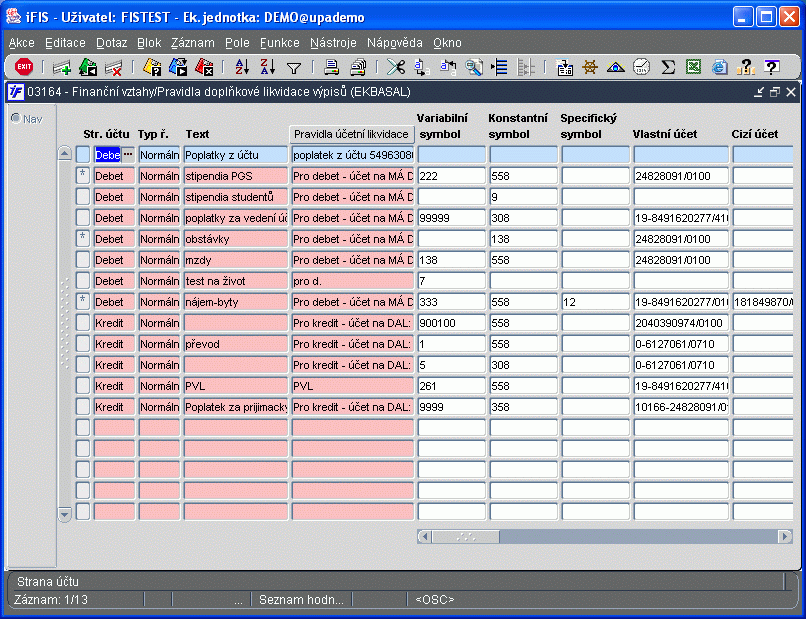This screenshot has width=806, height=619.
Task: Click the paste icon in toolbar
Action: (x=448, y=67)
